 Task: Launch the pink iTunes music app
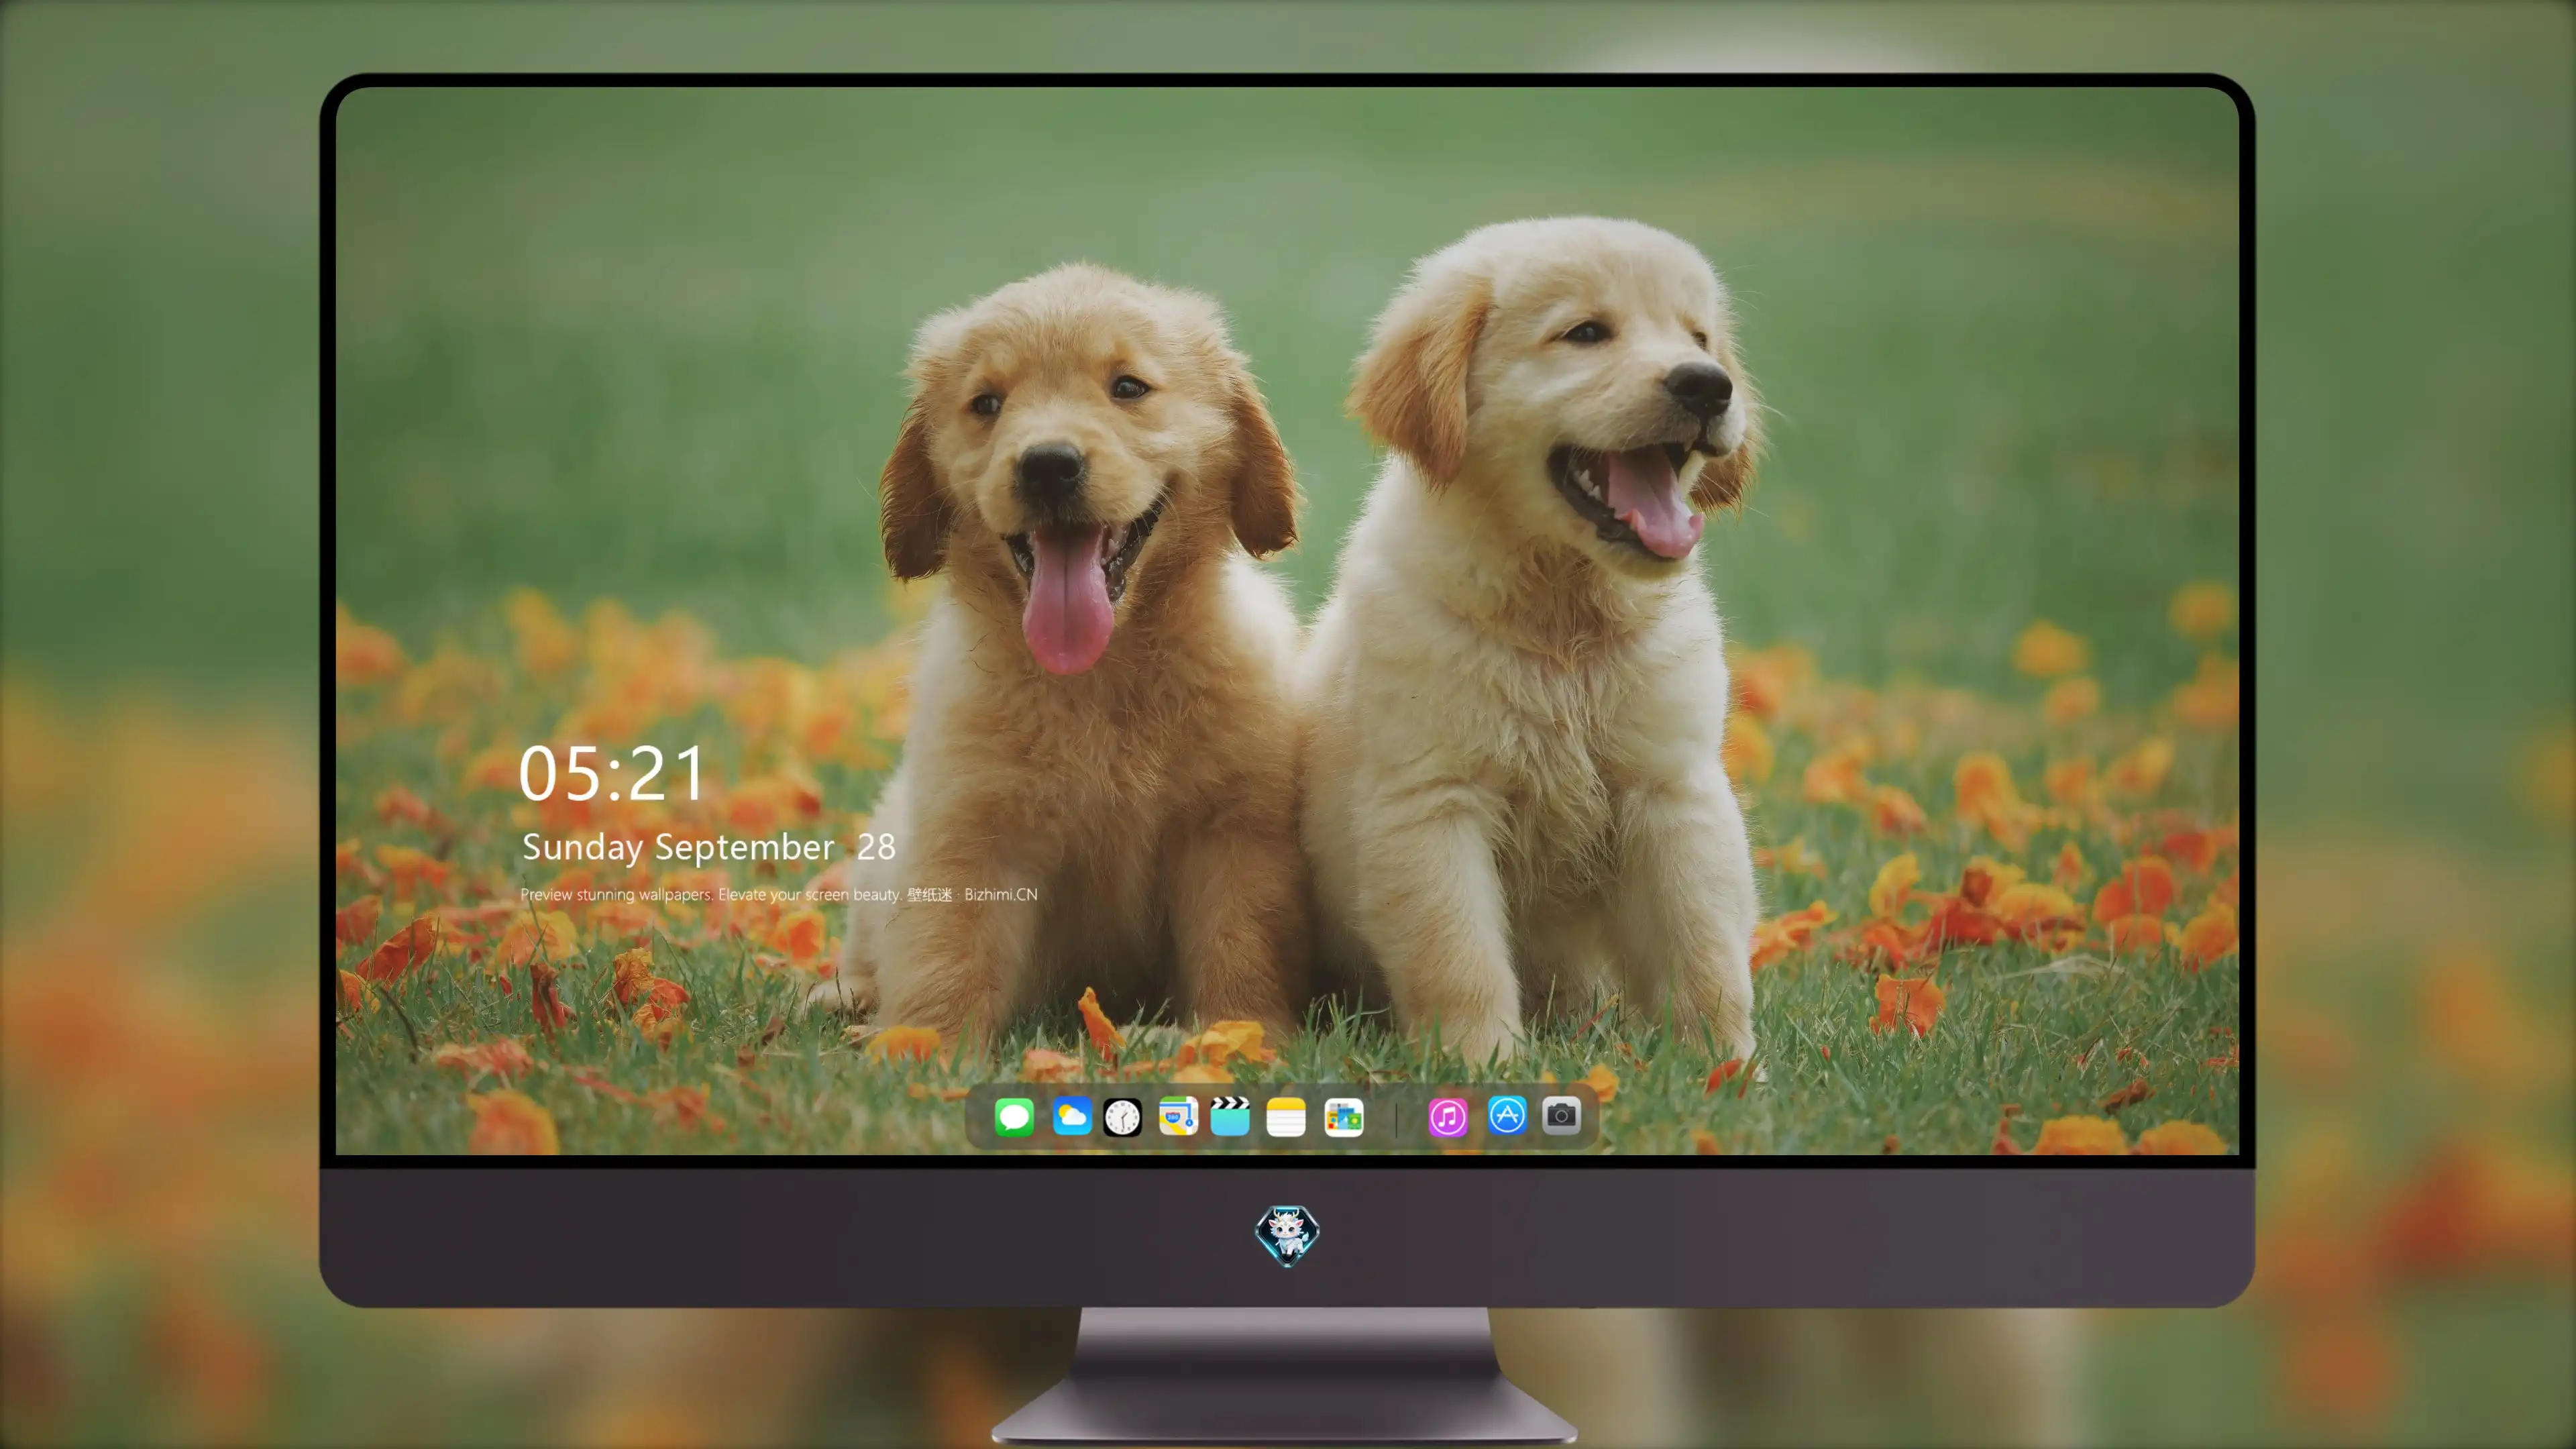click(1448, 1117)
